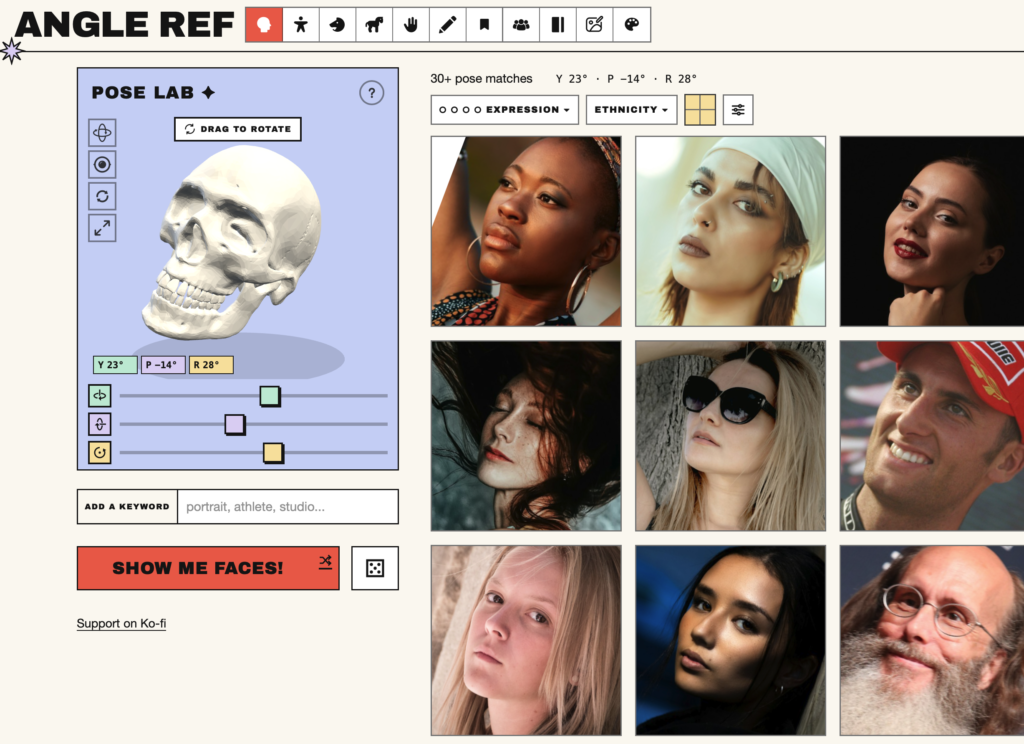
Task: Click the yellow roll axis icon
Action: [100, 452]
